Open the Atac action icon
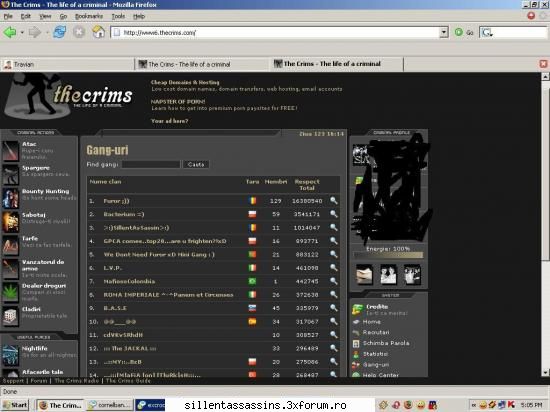The height and width of the screenshot is (412, 550). 10,151
